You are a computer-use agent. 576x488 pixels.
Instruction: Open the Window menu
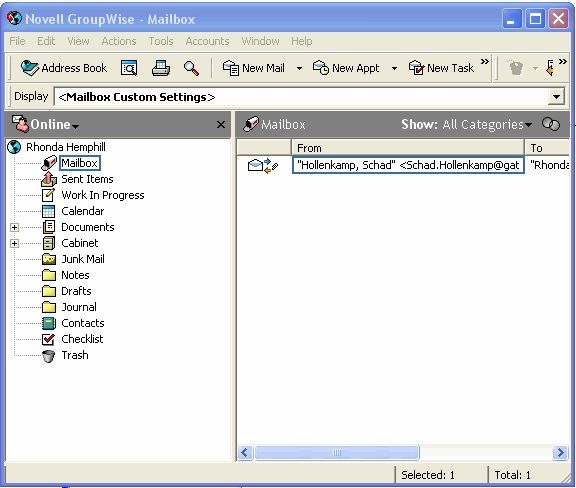point(260,41)
